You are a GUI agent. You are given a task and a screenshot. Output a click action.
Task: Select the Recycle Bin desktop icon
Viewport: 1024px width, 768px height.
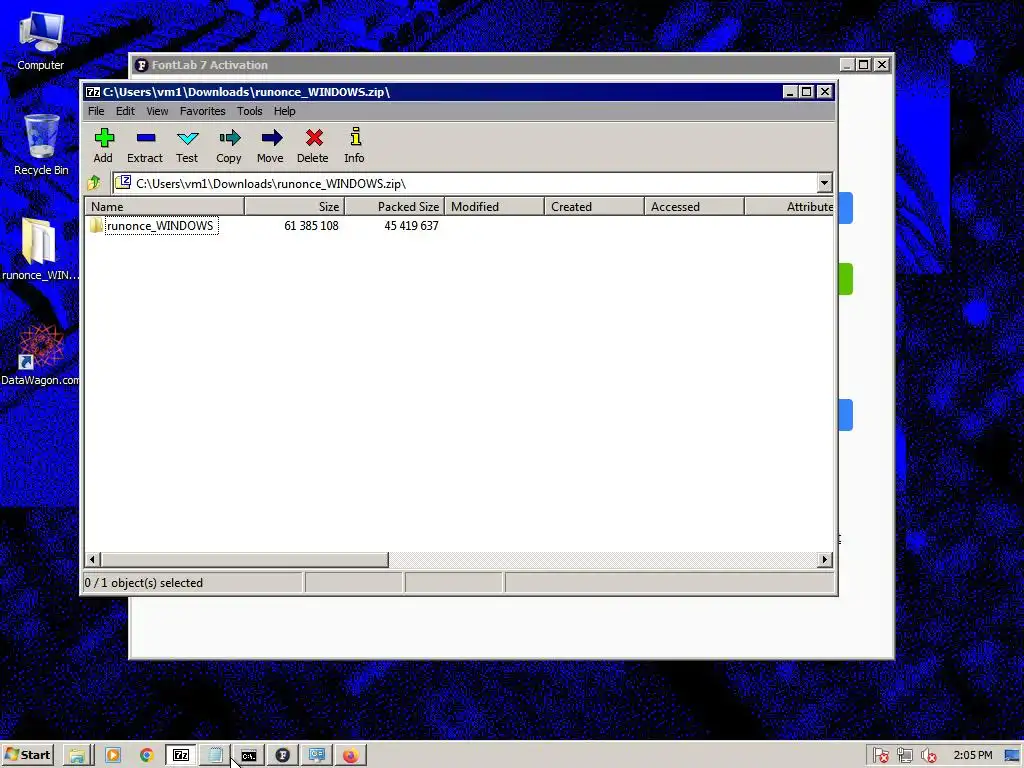coord(41,145)
